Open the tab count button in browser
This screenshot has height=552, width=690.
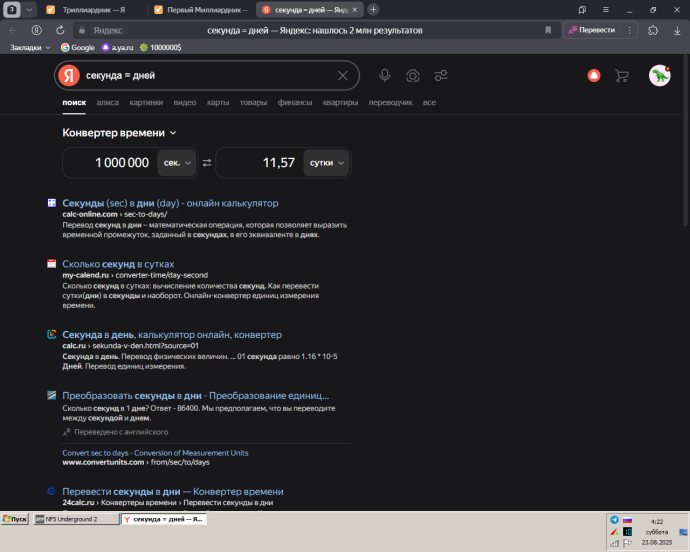tap(12, 10)
